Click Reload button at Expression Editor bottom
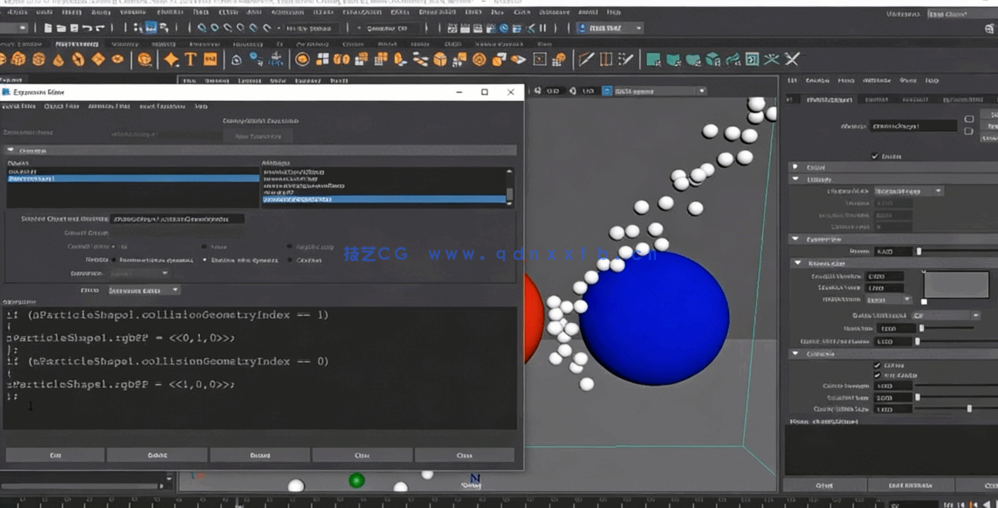Image resolution: width=998 pixels, height=508 pixels. click(260, 455)
